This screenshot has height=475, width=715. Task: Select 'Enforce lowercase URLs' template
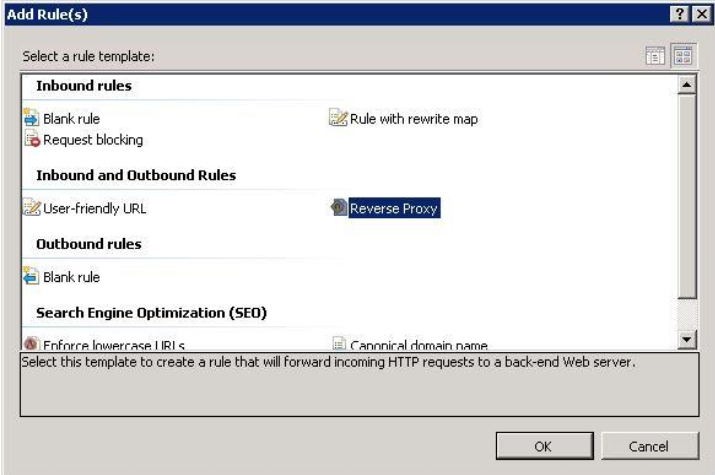(x=114, y=345)
